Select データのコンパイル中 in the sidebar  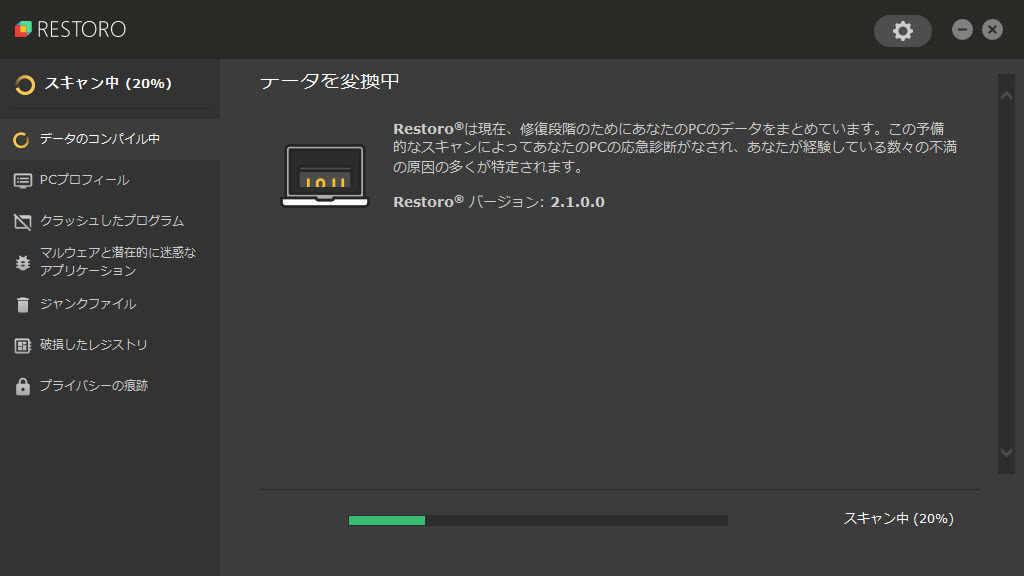click(x=110, y=139)
